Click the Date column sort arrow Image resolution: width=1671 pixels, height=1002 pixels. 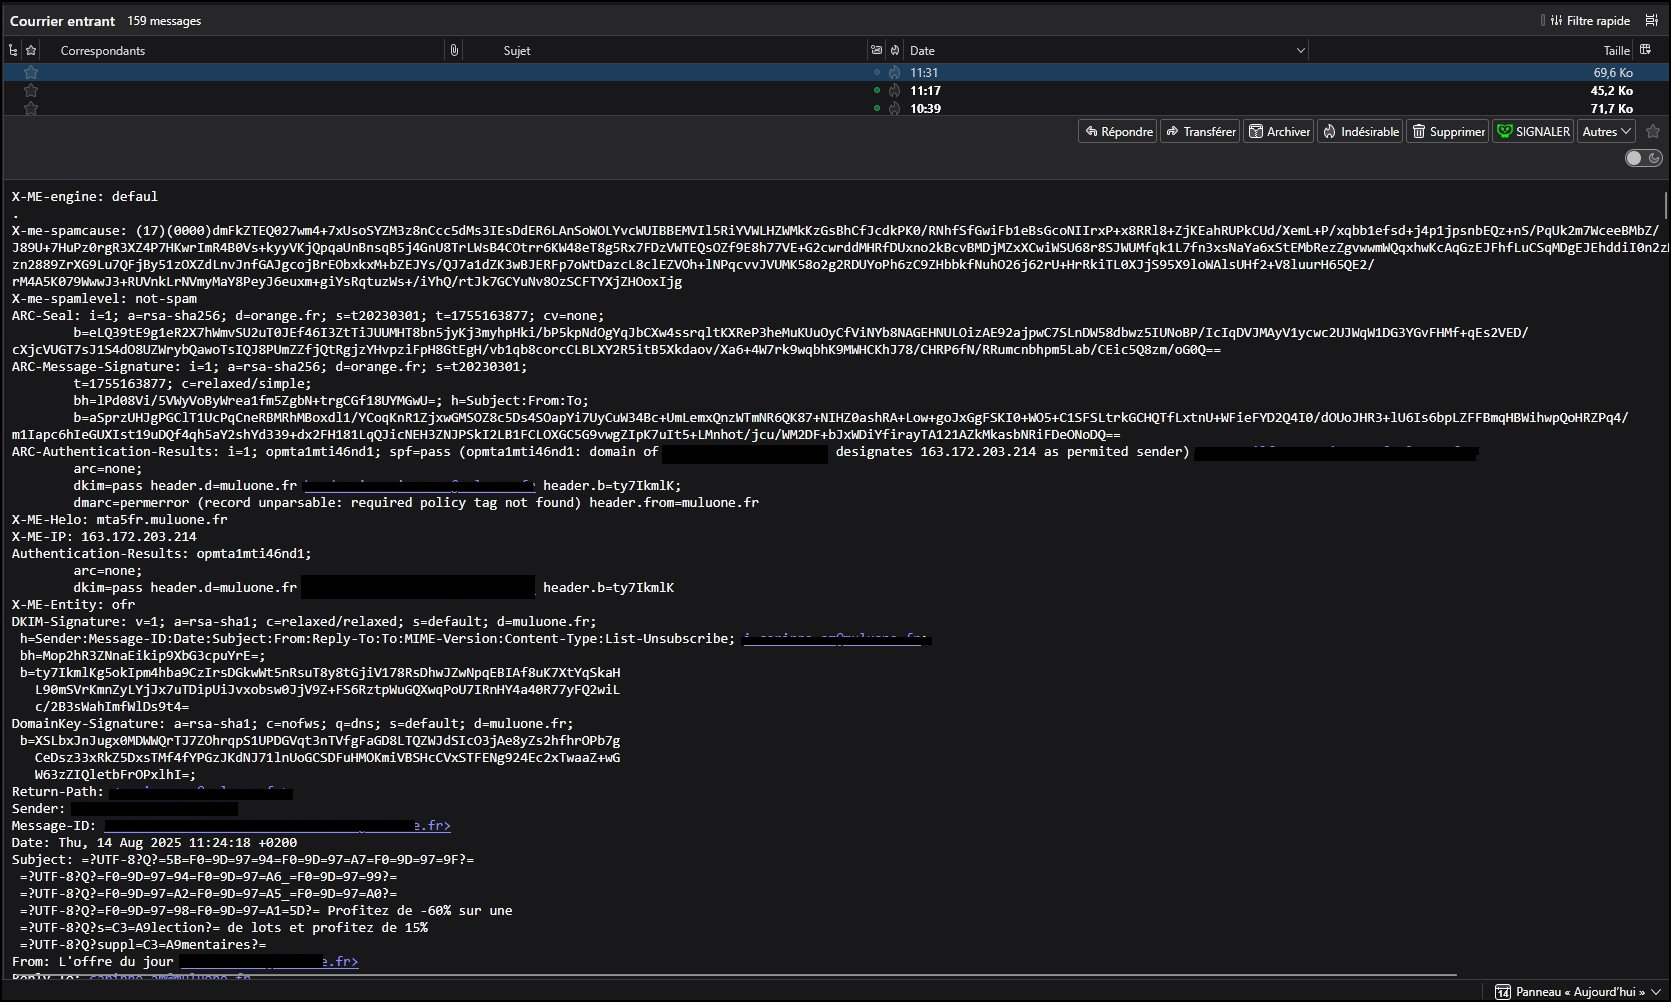1300,50
